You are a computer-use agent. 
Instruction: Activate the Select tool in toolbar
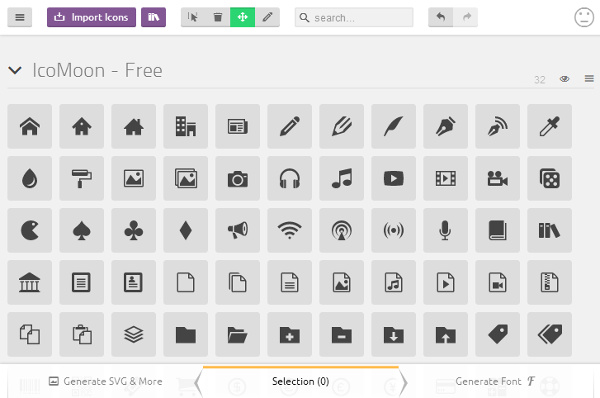point(193,17)
